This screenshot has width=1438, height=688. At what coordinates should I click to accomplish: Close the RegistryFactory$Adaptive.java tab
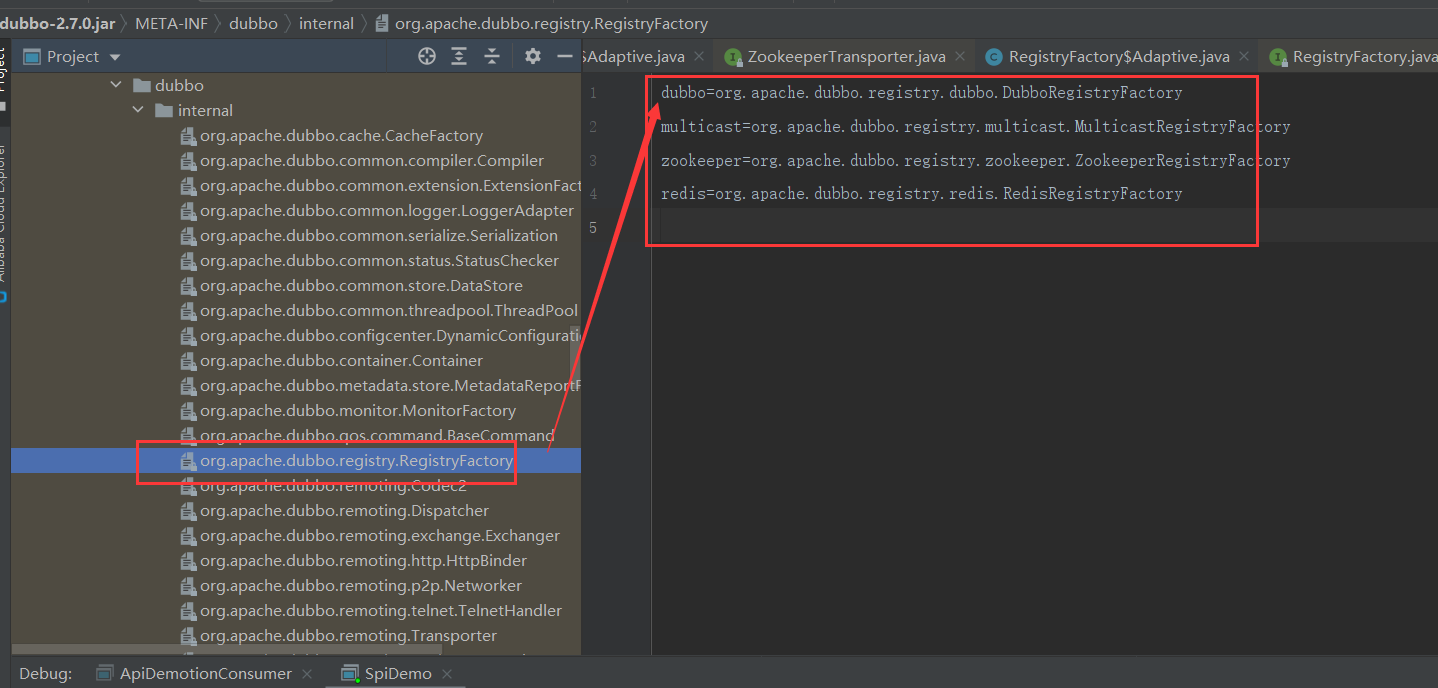(1245, 57)
